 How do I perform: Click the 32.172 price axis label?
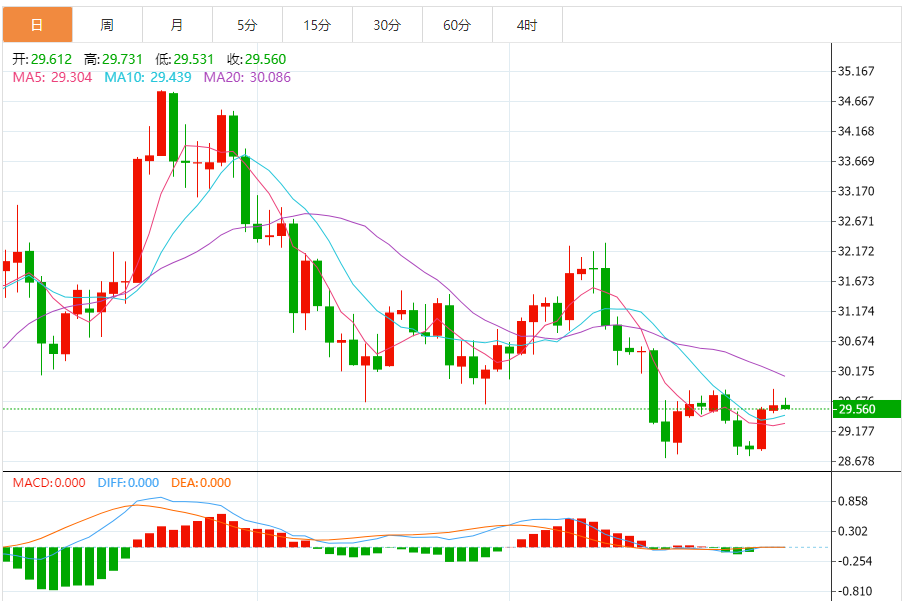[x=856, y=251]
